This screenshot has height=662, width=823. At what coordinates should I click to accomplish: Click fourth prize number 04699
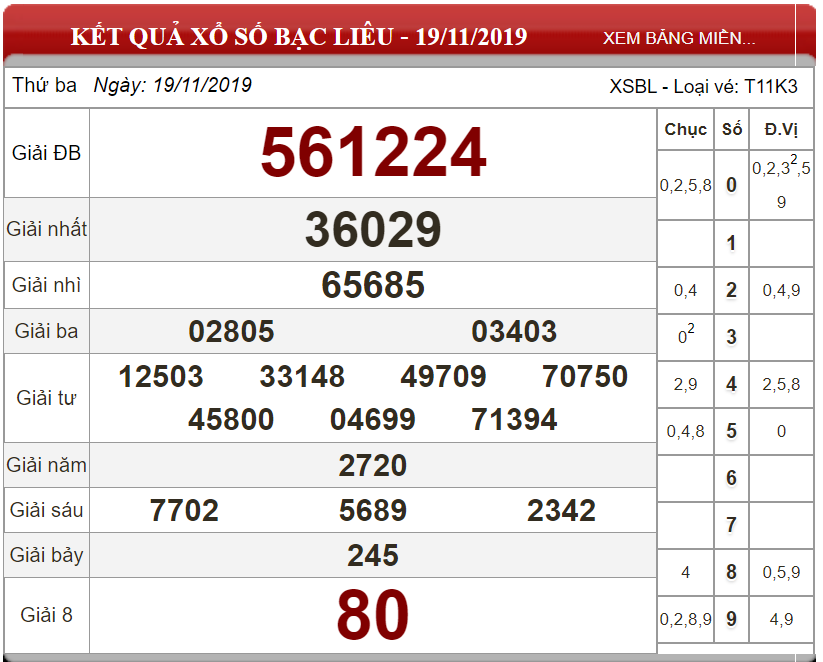point(373,419)
